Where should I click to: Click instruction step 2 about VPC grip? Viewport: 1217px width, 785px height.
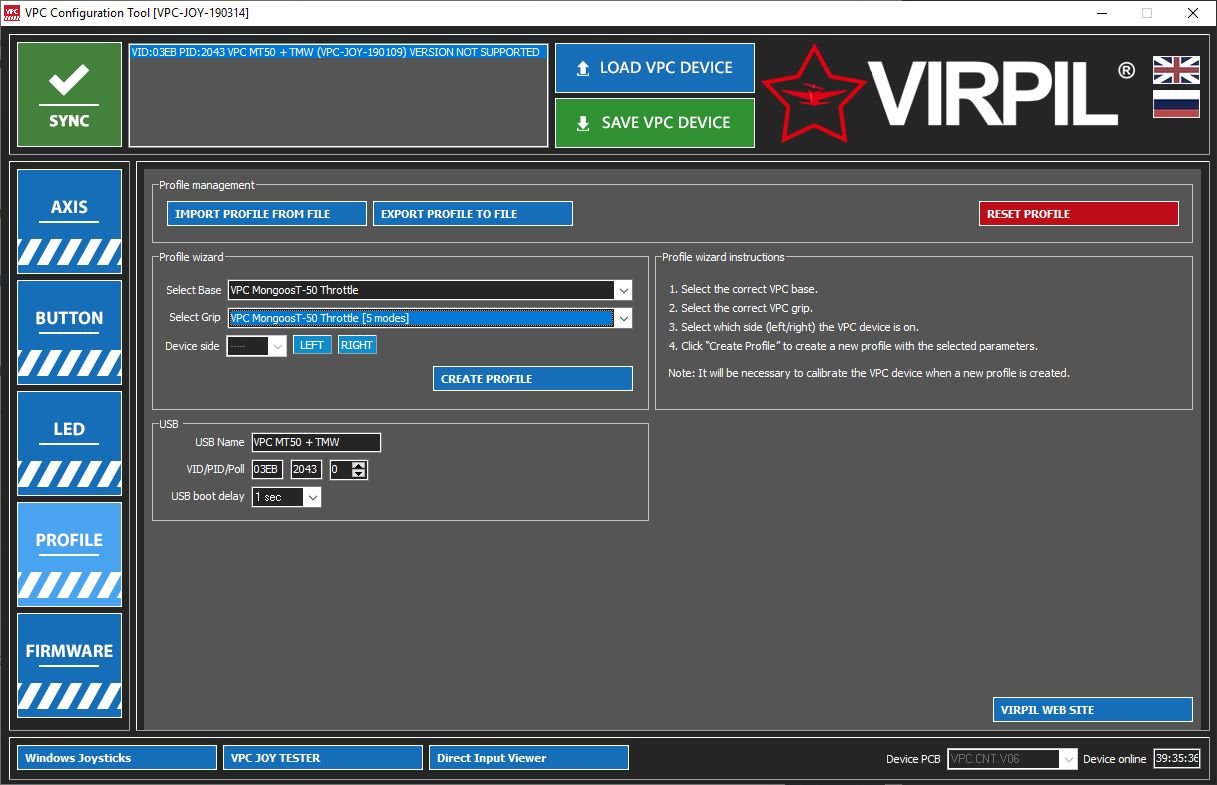(742, 308)
